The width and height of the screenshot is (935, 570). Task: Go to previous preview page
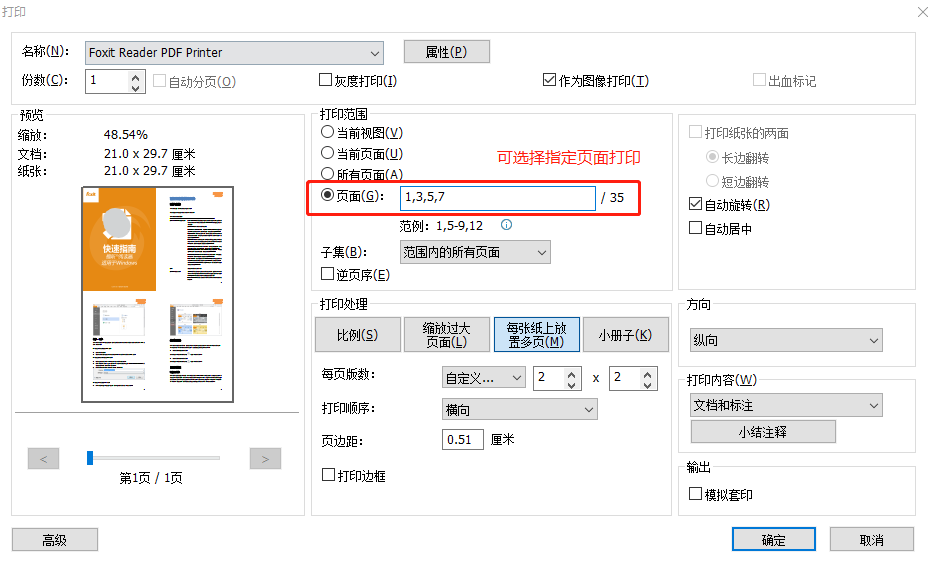tap(44, 459)
